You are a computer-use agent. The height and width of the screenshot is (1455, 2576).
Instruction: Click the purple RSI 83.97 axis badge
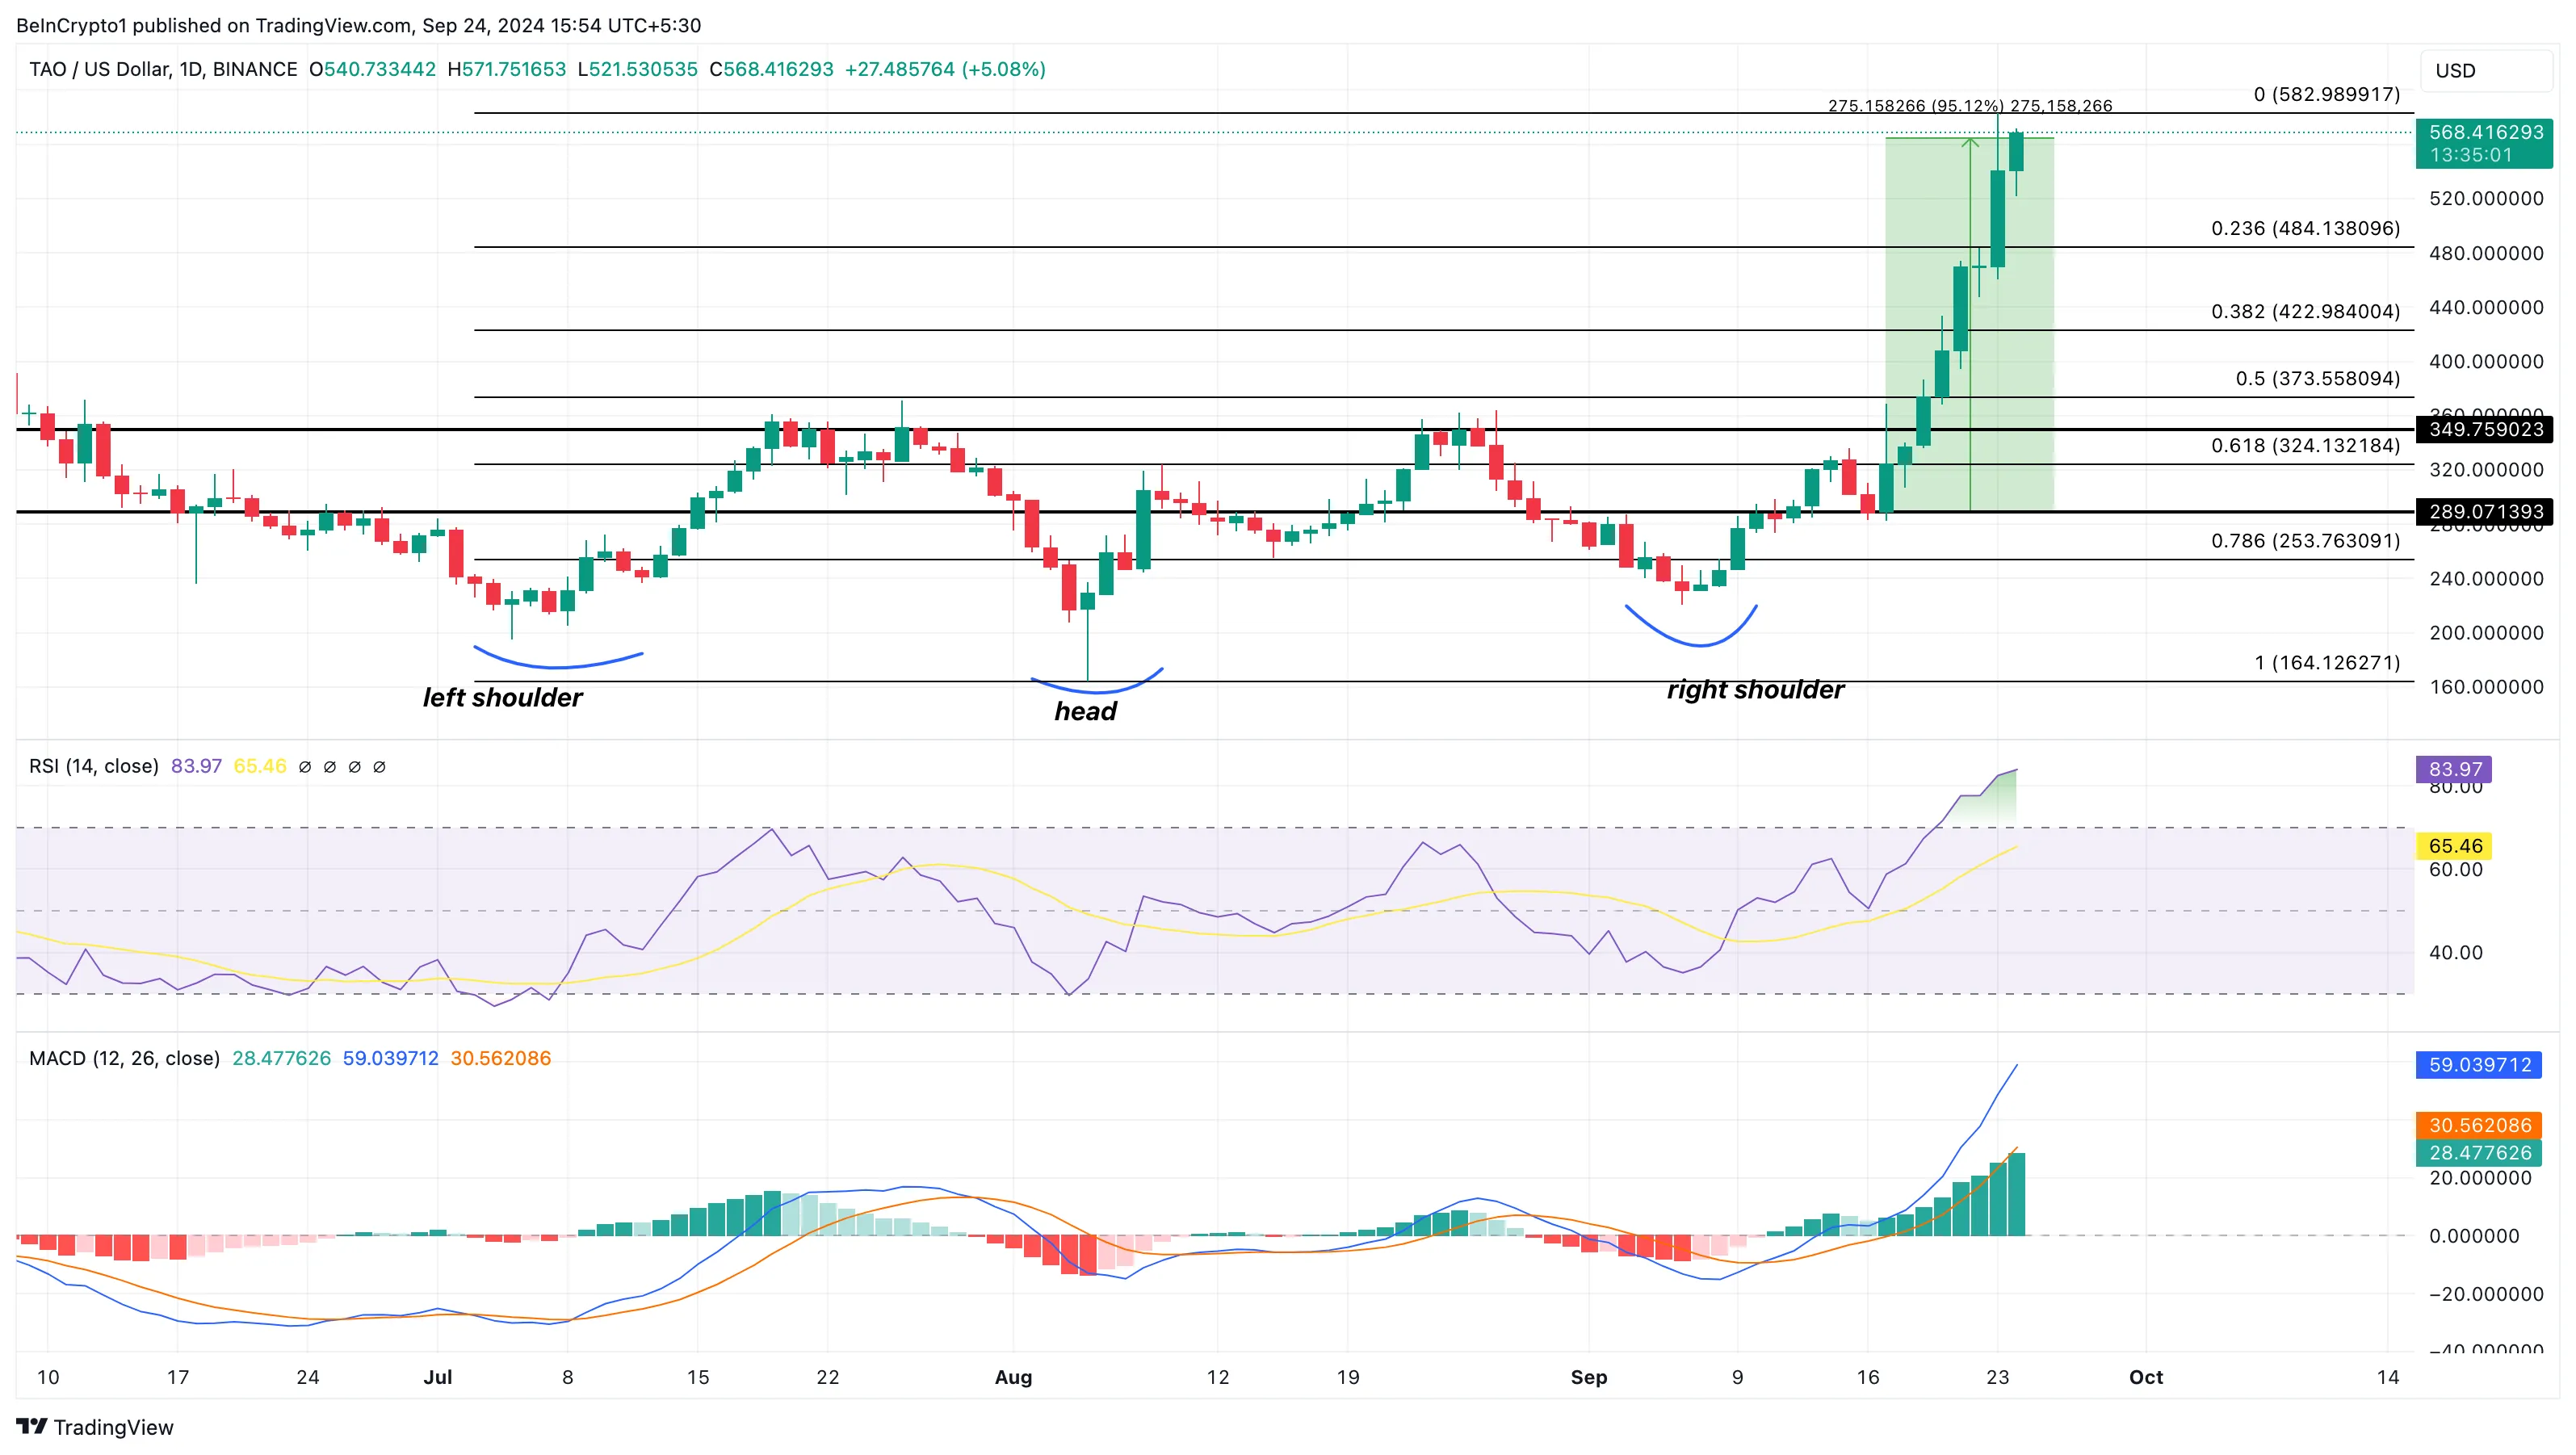click(x=2454, y=769)
